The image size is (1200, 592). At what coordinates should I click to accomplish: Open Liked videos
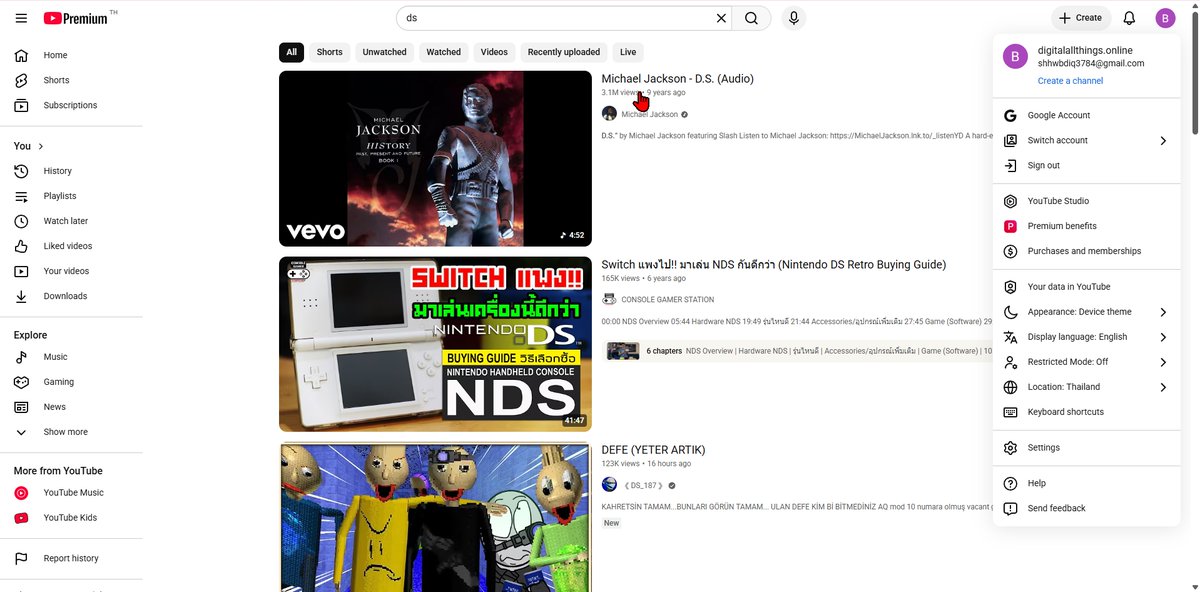tap(70, 246)
